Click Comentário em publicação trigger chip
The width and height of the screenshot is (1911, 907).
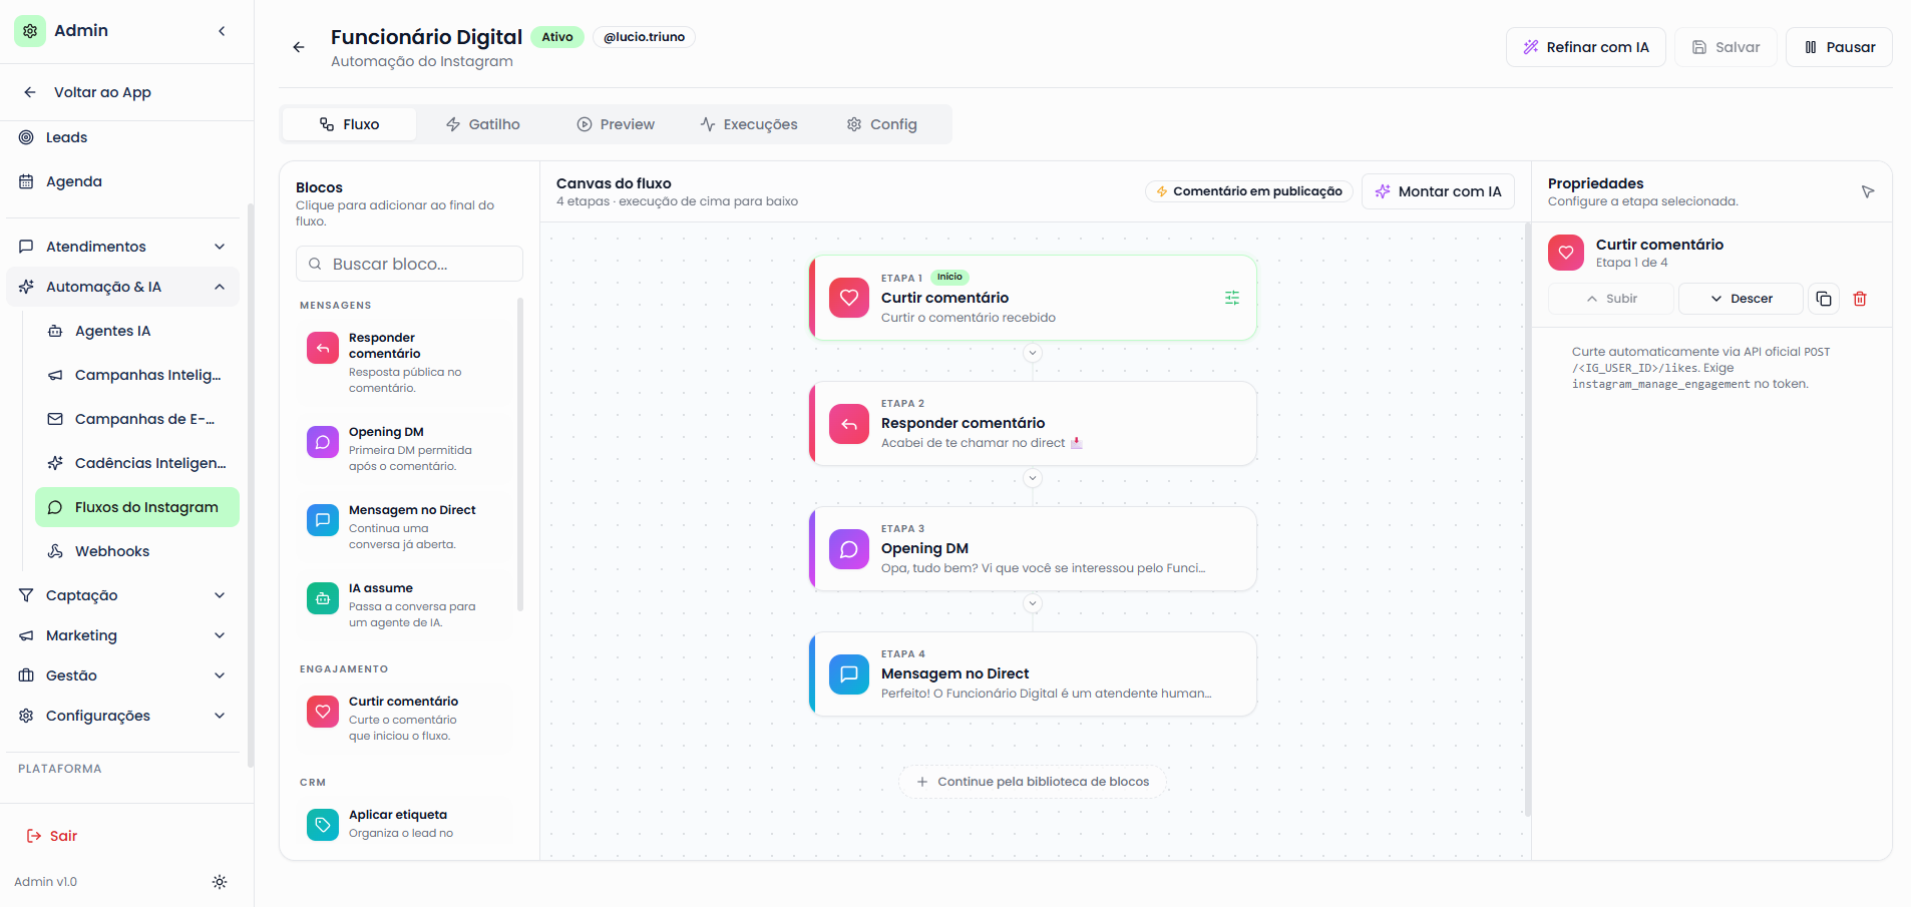point(1249,191)
